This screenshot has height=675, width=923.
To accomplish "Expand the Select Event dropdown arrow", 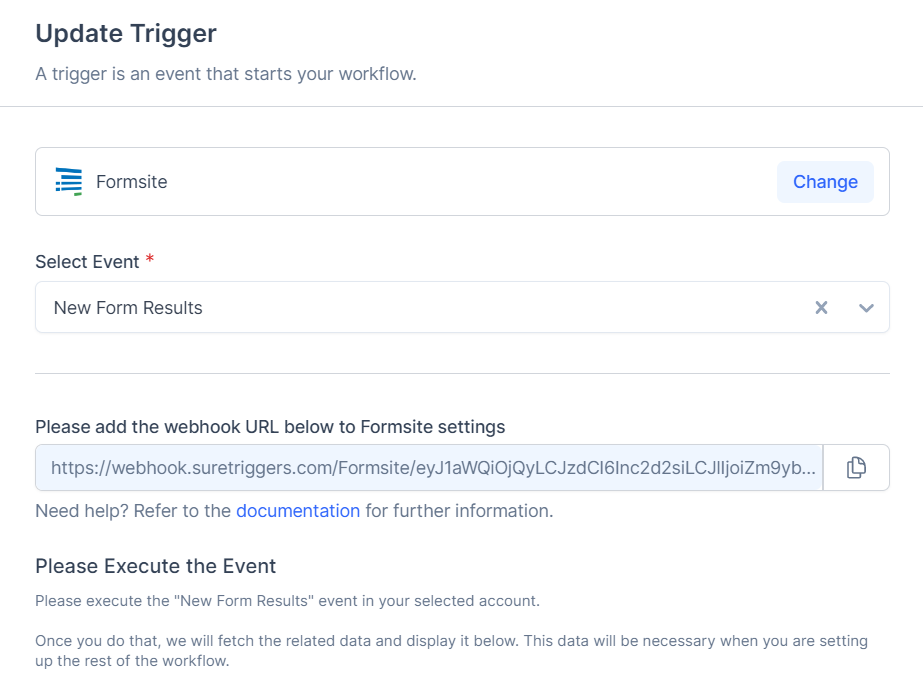I will click(x=866, y=308).
